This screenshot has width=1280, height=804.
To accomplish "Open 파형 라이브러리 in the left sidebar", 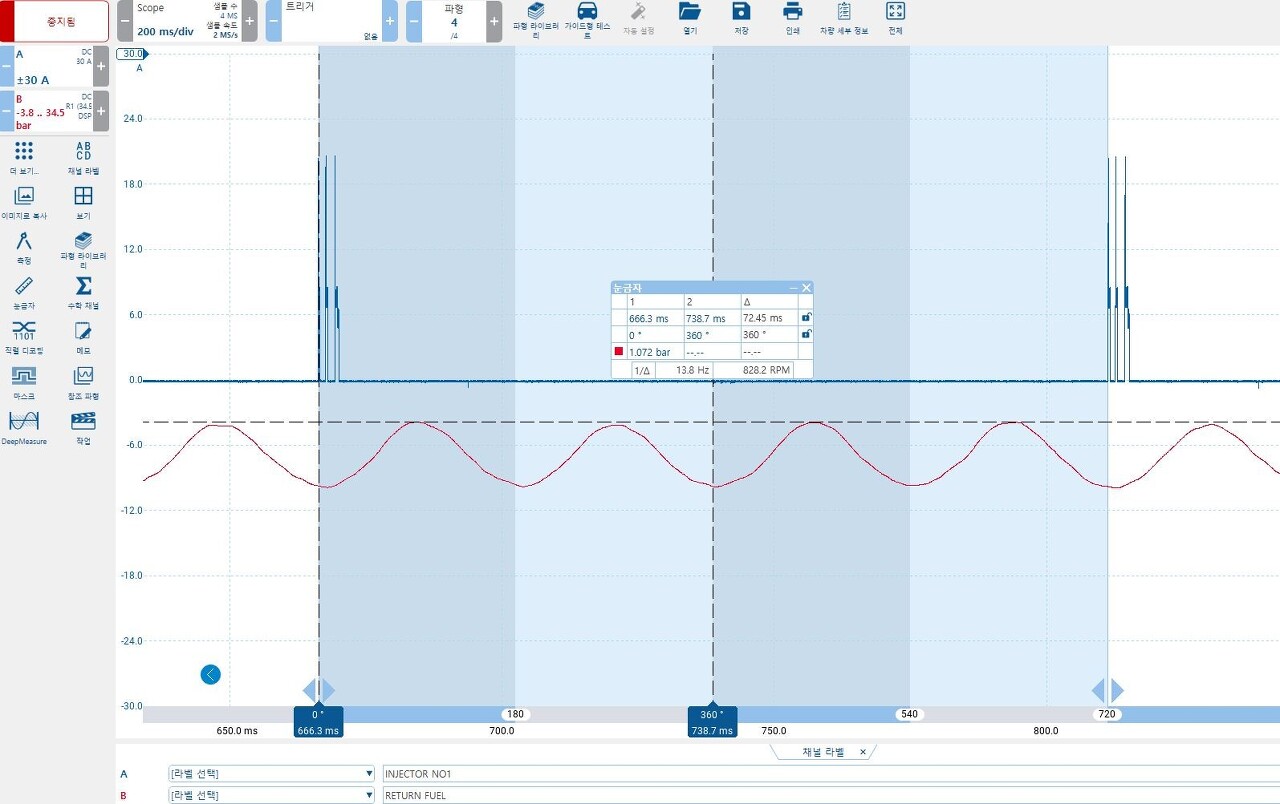I will [84, 249].
